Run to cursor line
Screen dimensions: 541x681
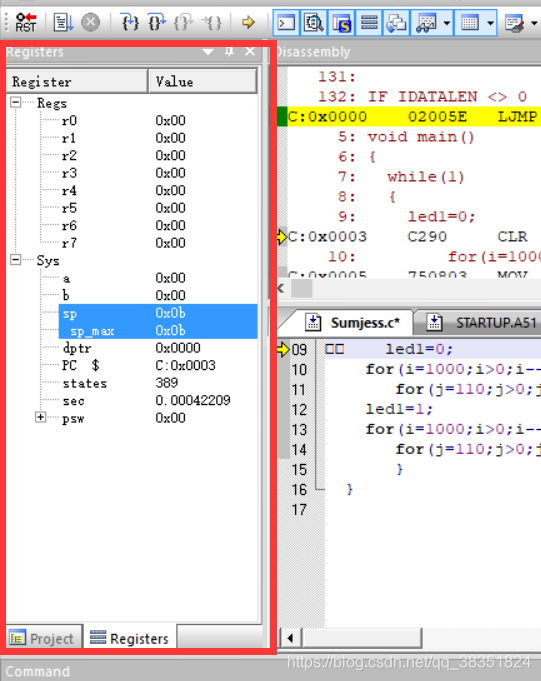[x=212, y=22]
